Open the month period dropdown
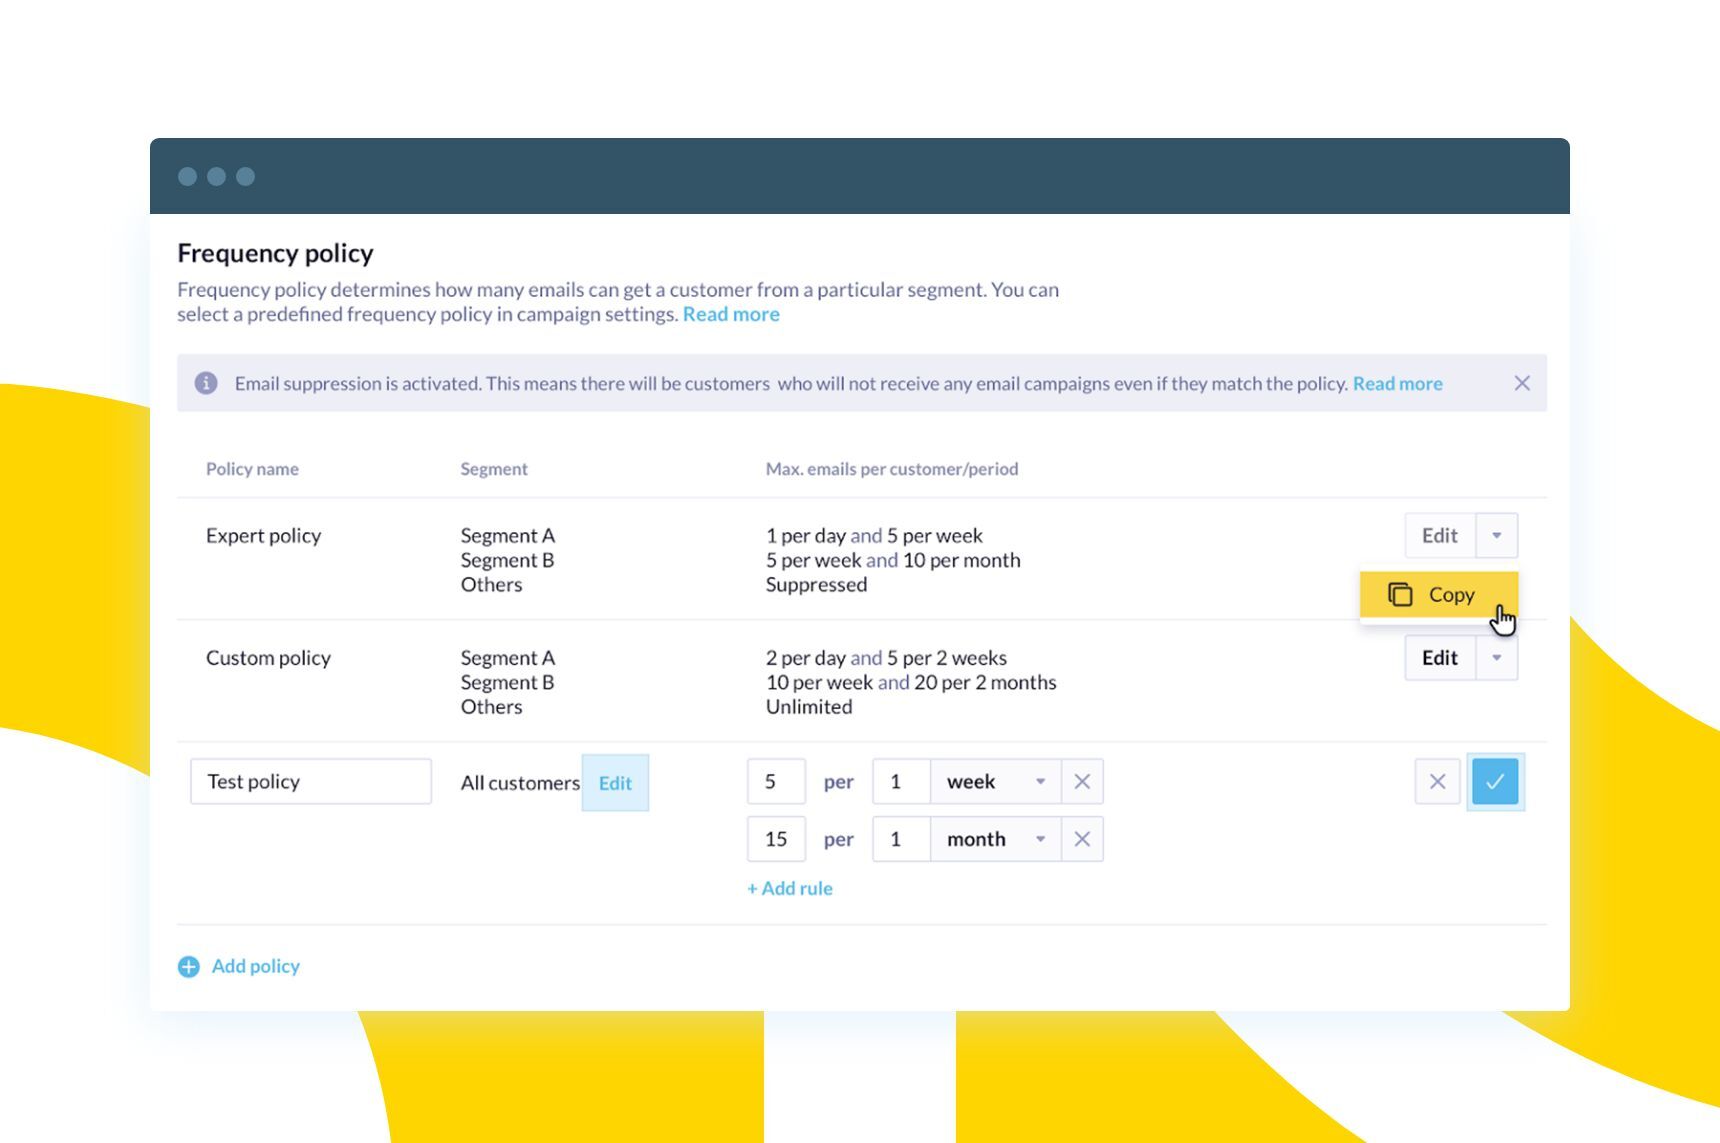This screenshot has height=1143, width=1720. 996,839
